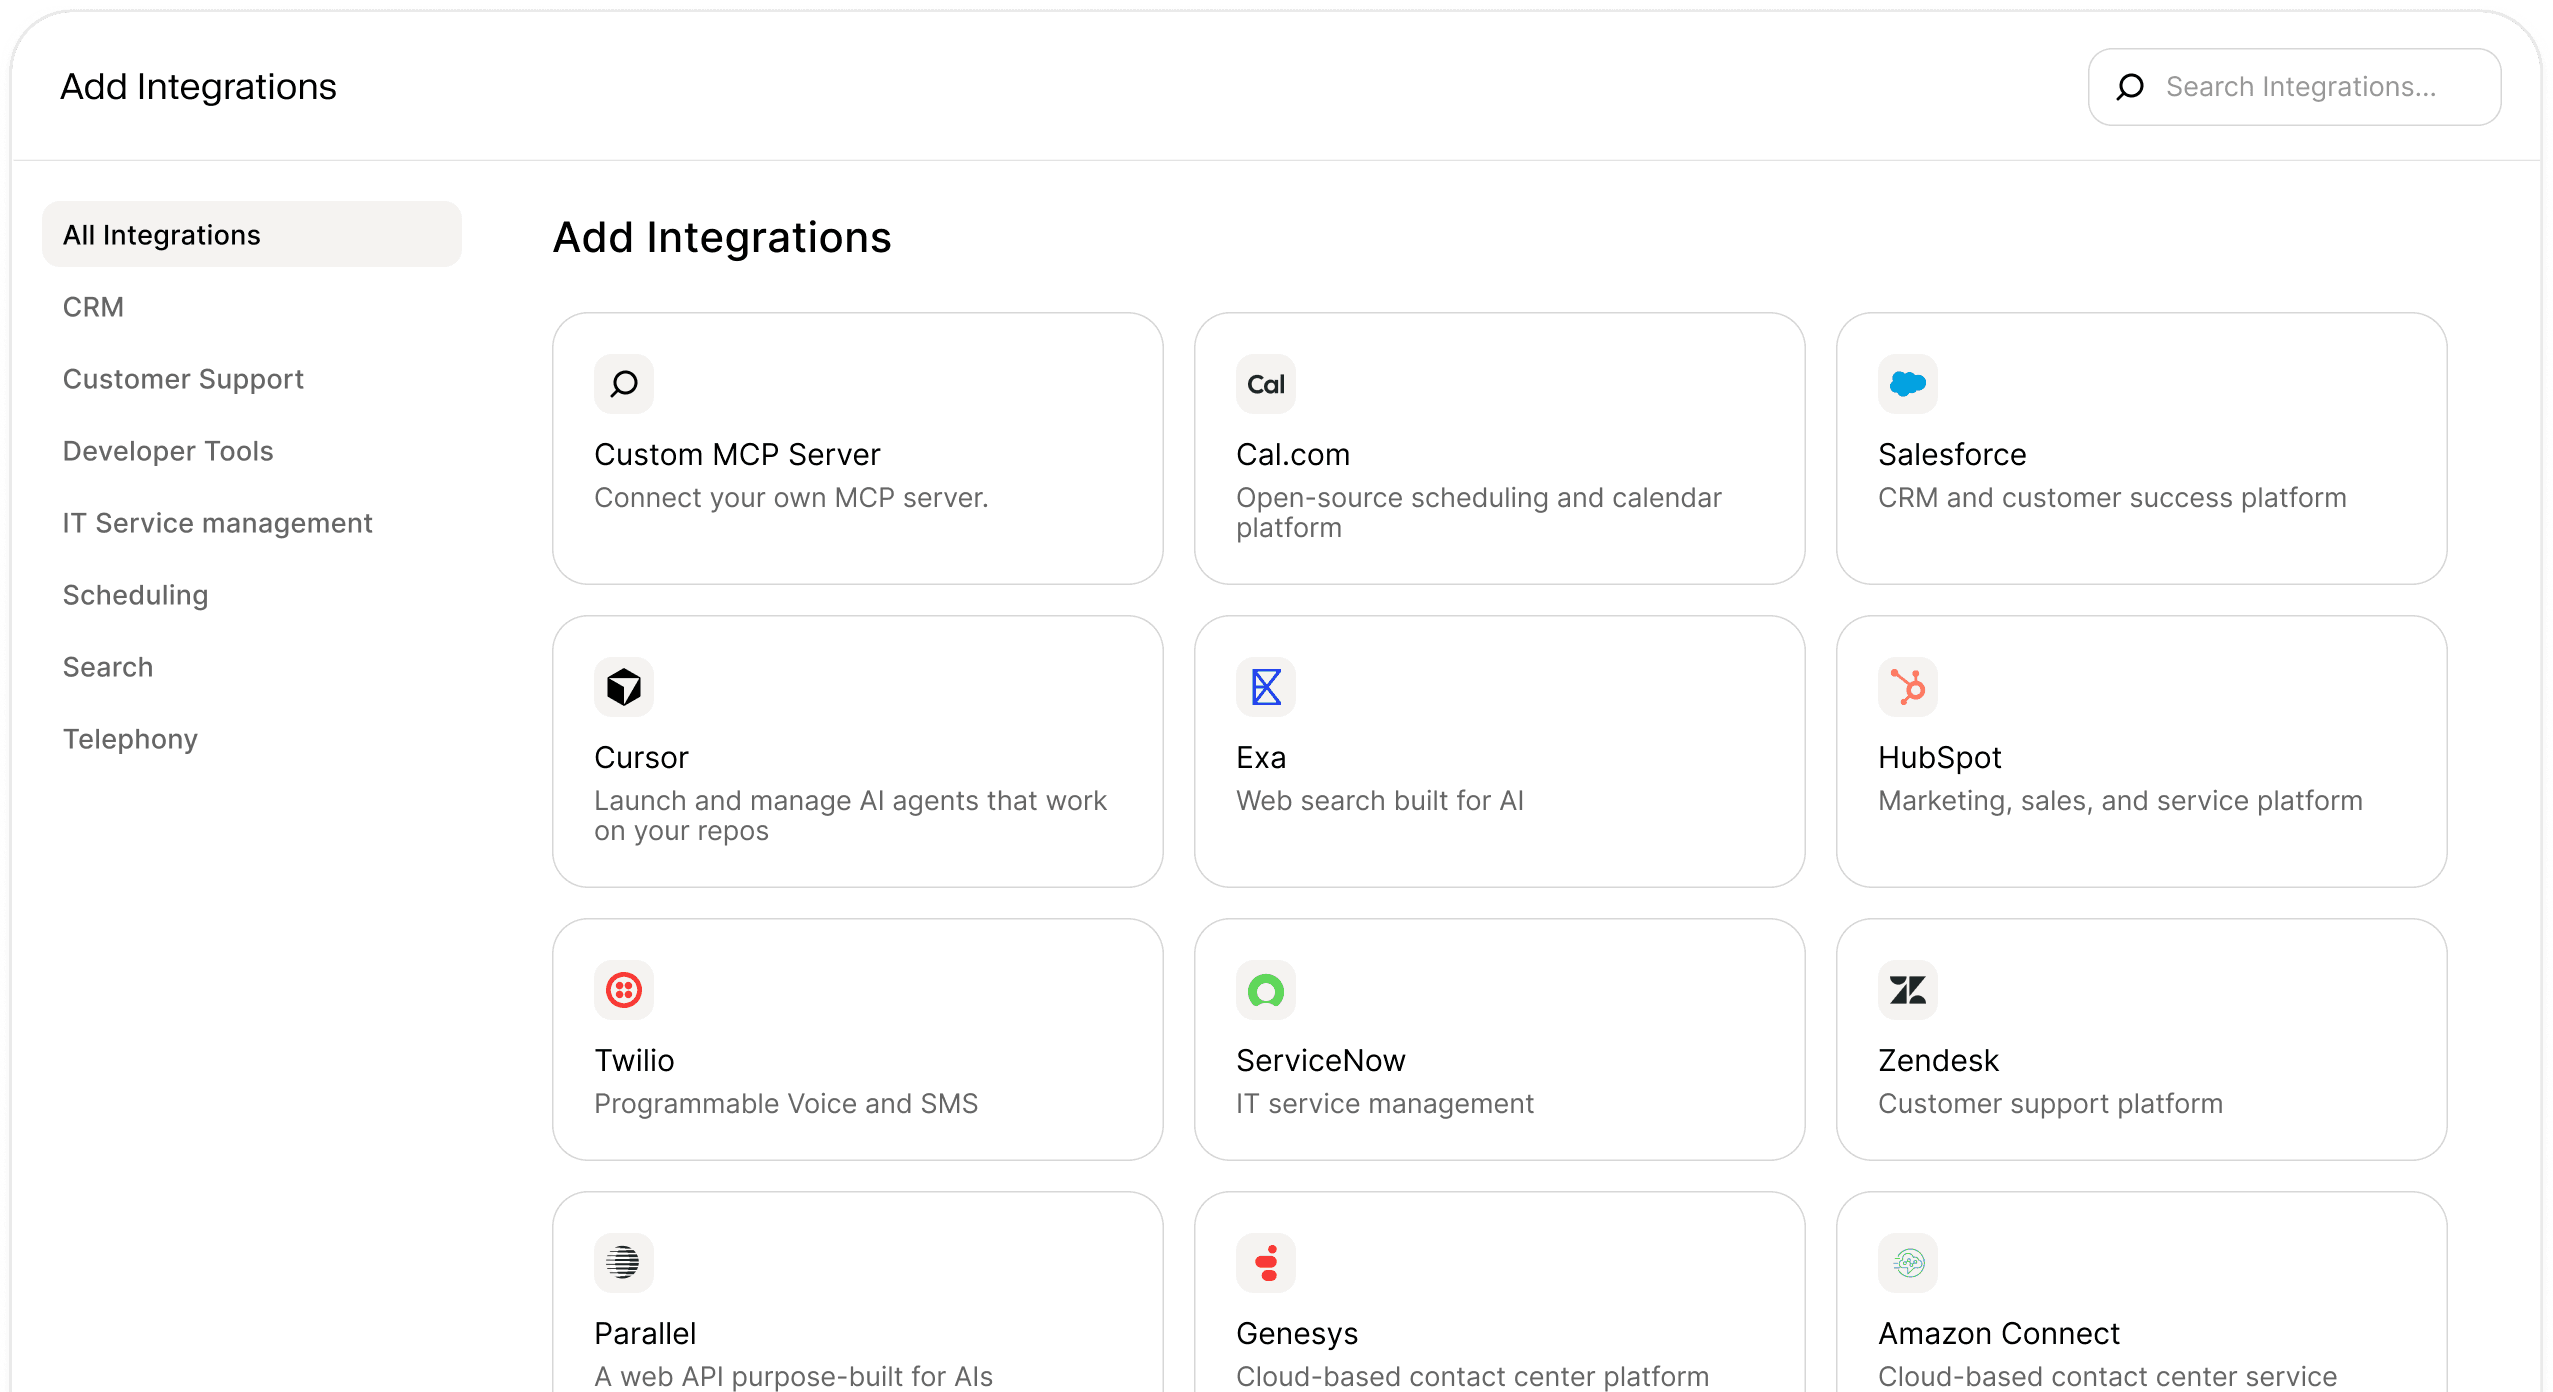Open the Twilio integration title
Viewport: 2553px width, 1392px height.
coord(634,1061)
